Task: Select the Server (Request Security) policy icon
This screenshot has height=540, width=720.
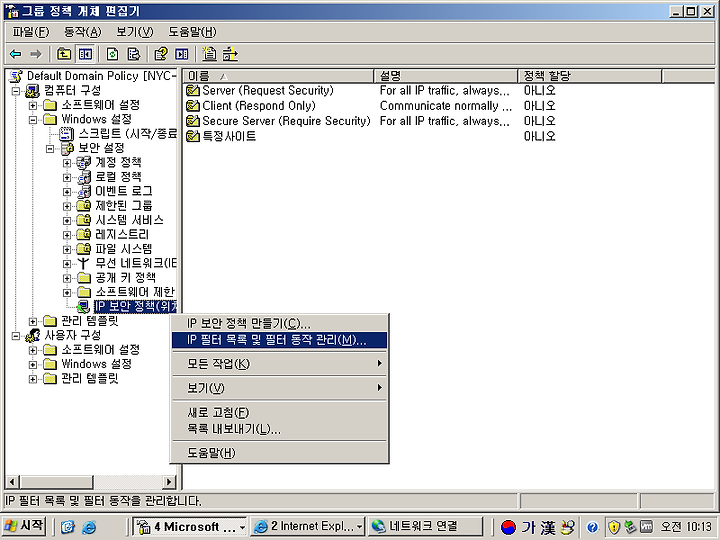Action: 192,90
